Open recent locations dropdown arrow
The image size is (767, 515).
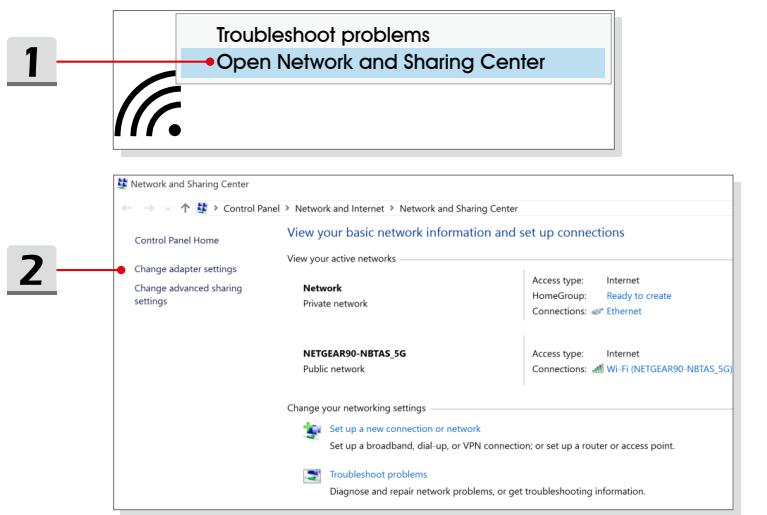pyautogui.click(x=168, y=209)
